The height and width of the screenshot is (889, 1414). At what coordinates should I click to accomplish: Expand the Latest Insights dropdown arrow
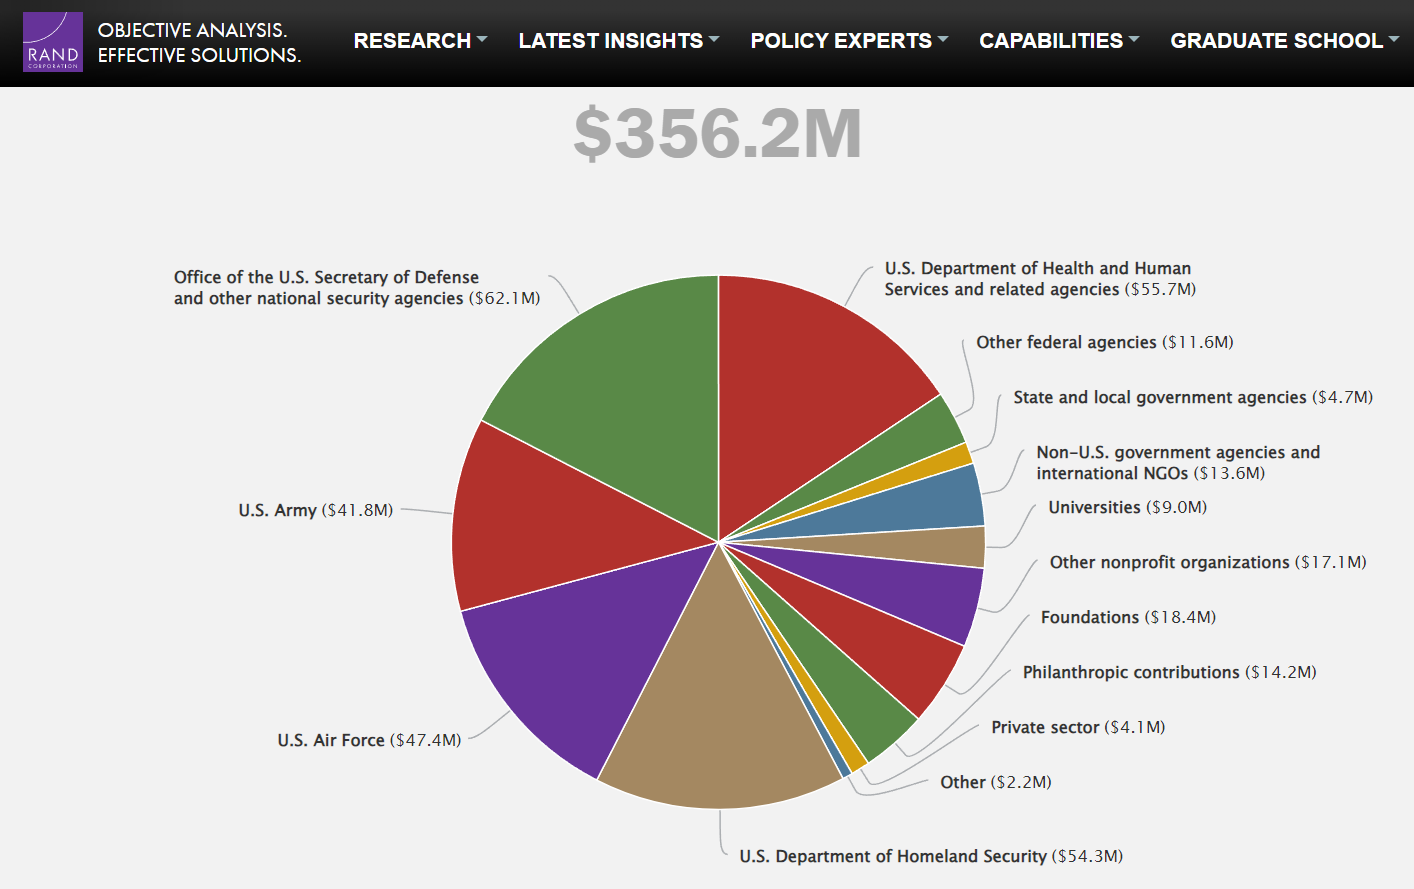(x=714, y=40)
